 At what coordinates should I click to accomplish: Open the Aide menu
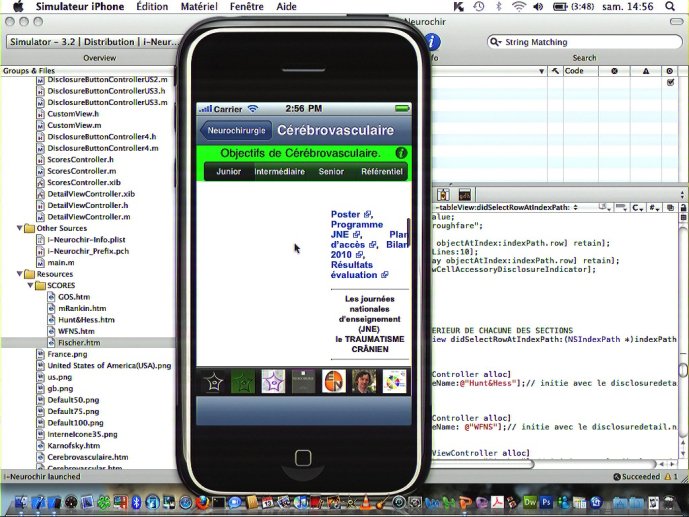click(286, 7)
